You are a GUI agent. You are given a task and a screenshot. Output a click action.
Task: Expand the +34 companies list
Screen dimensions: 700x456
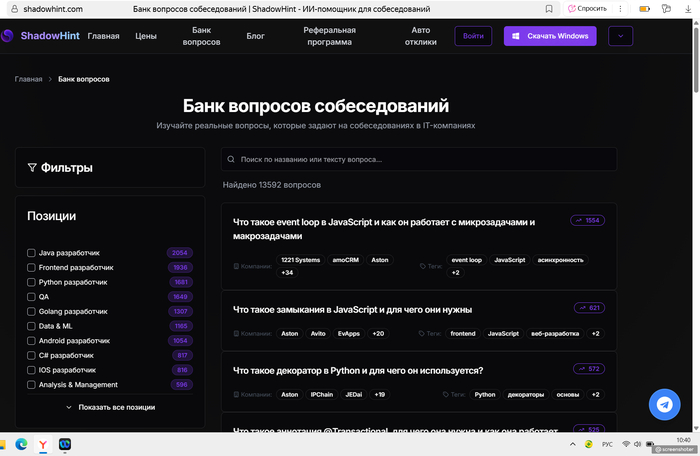[x=287, y=272]
